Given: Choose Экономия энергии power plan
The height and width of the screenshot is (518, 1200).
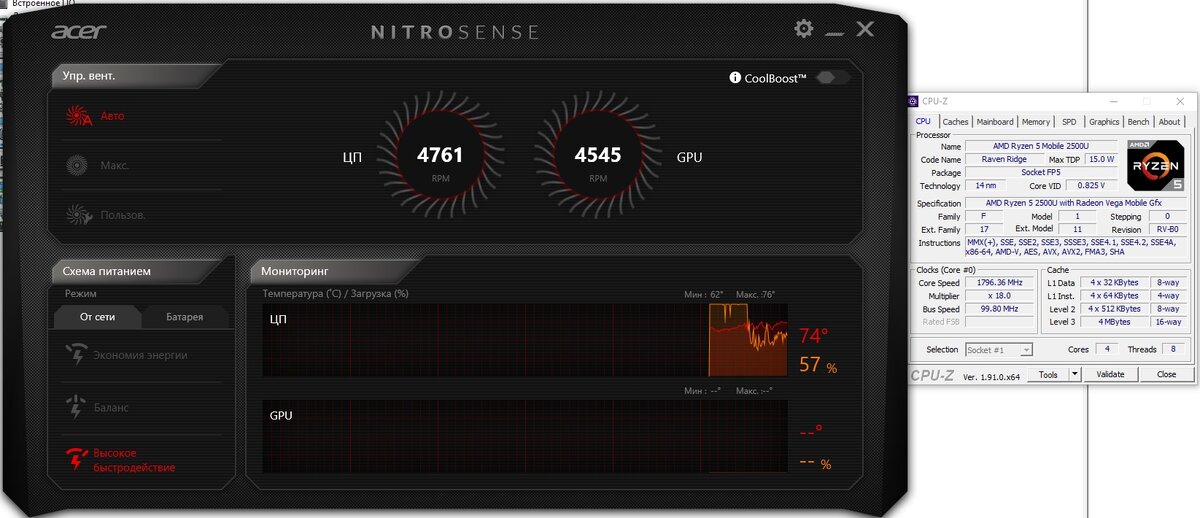Looking at the screenshot, I should coord(140,355).
